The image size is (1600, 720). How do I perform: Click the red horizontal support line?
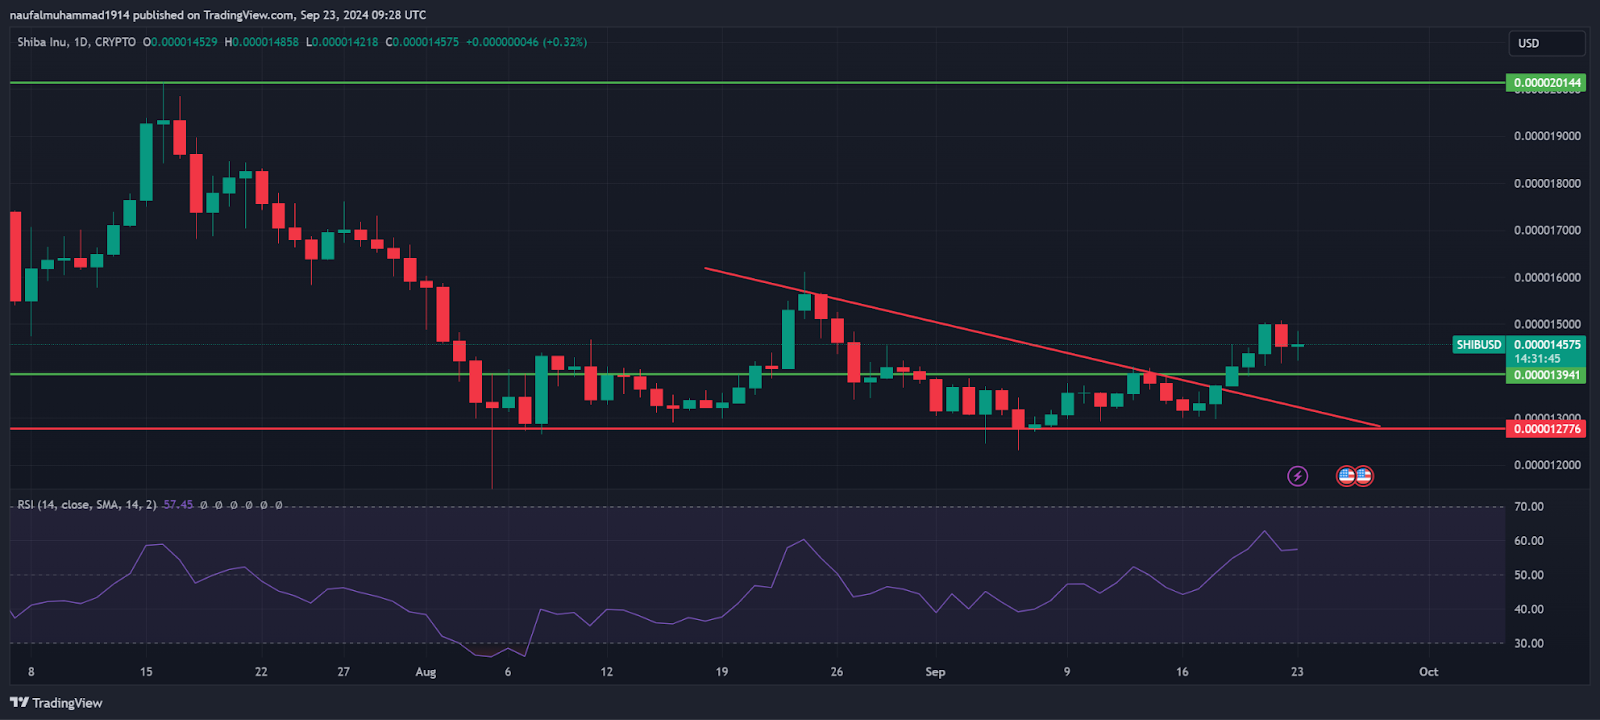pos(757,428)
